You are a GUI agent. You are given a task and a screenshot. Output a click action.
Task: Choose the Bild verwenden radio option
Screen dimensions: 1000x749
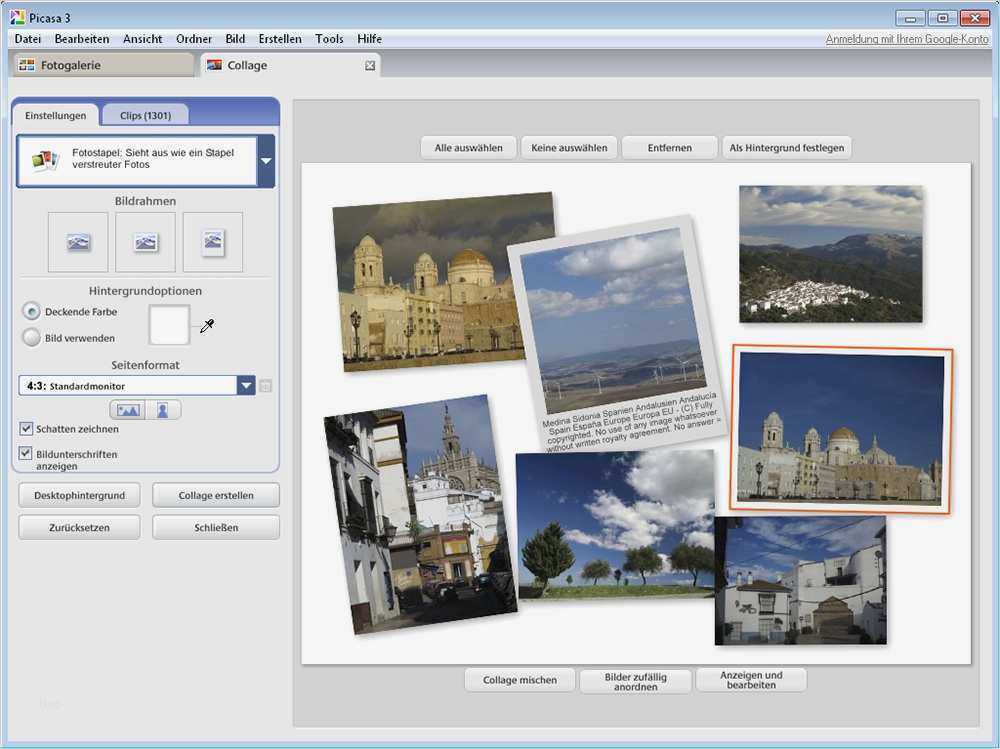32,338
